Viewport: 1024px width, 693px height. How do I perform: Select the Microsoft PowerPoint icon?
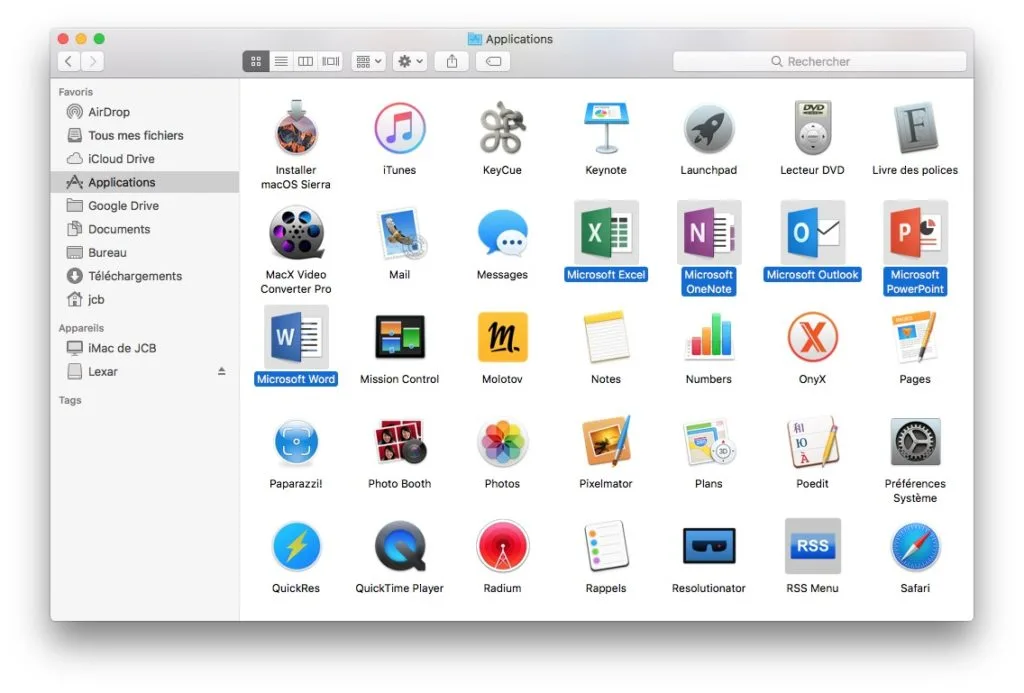point(915,233)
